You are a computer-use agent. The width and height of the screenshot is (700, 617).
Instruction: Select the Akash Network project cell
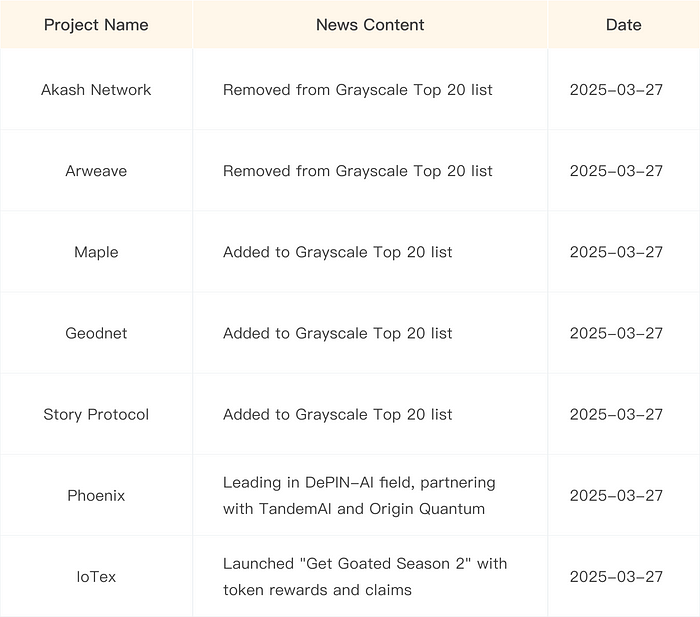tap(96, 90)
